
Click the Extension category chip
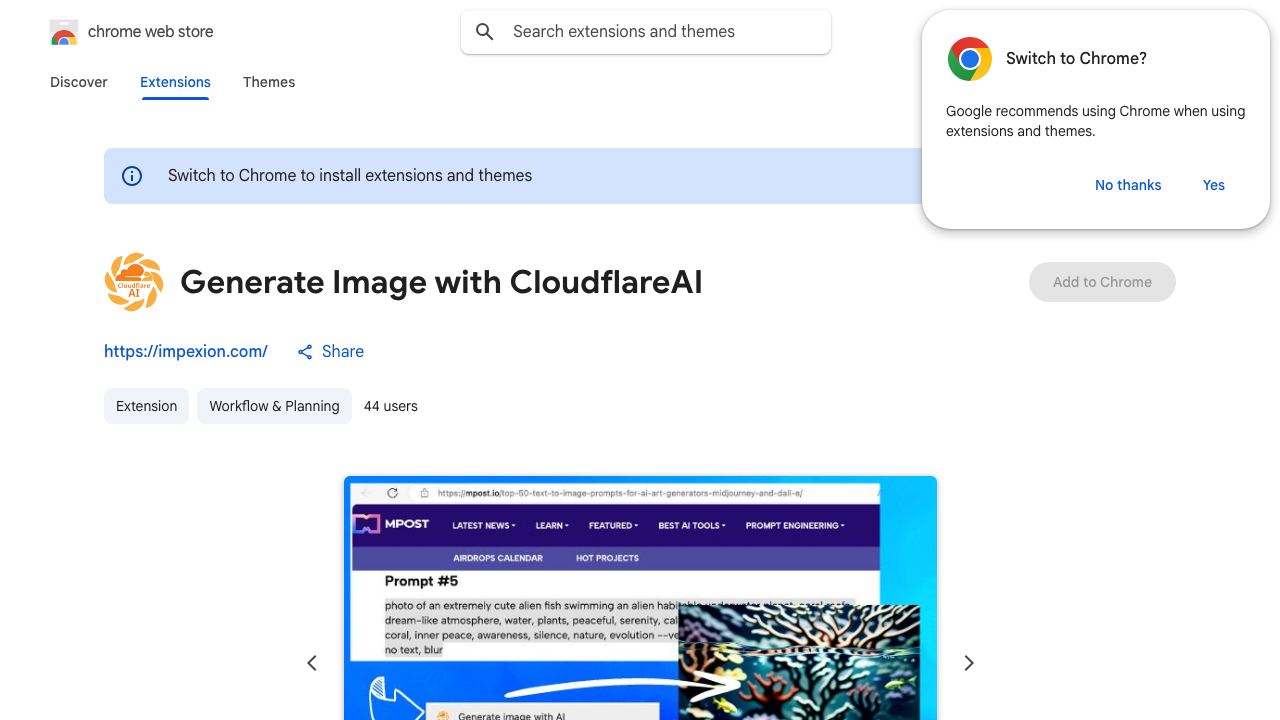tap(146, 406)
